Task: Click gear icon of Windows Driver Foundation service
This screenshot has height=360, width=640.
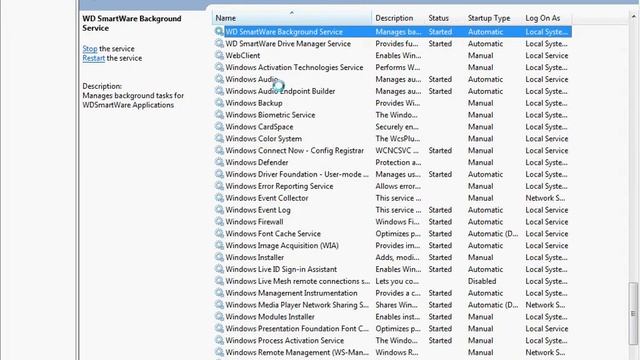Action: (x=219, y=174)
